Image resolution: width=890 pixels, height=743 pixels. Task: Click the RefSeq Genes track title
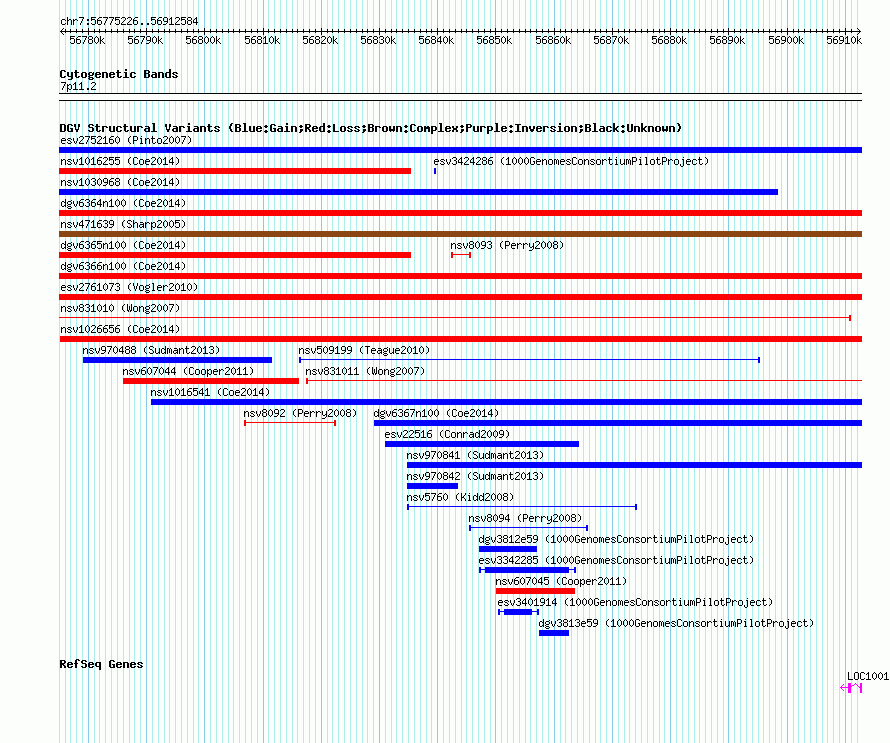pos(101,664)
